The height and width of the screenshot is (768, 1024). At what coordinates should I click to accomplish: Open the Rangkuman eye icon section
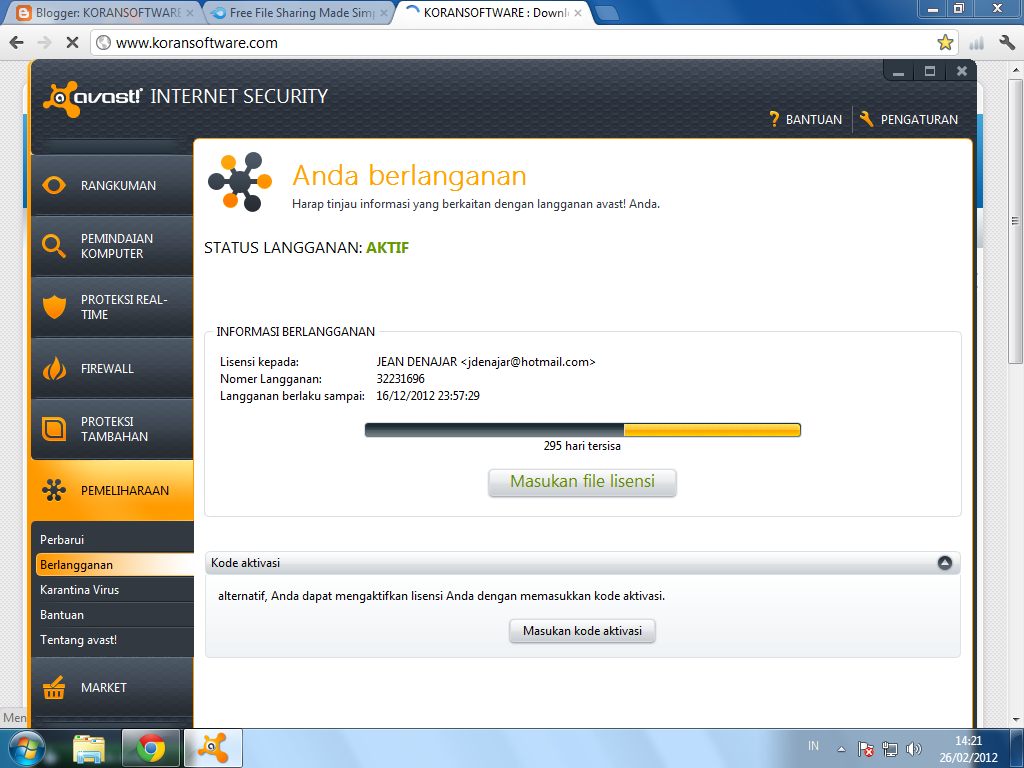[x=54, y=185]
